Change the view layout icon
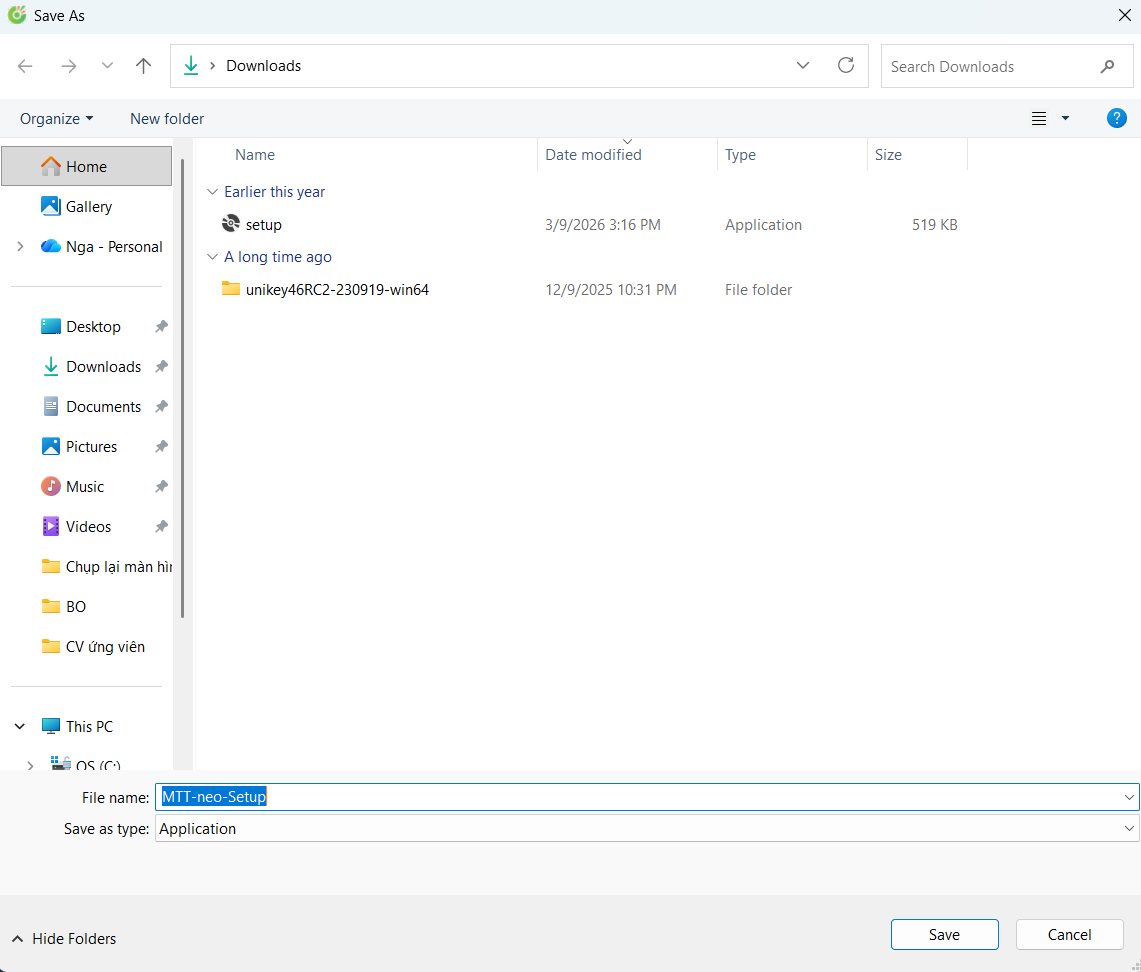1141x972 pixels. (x=1038, y=119)
